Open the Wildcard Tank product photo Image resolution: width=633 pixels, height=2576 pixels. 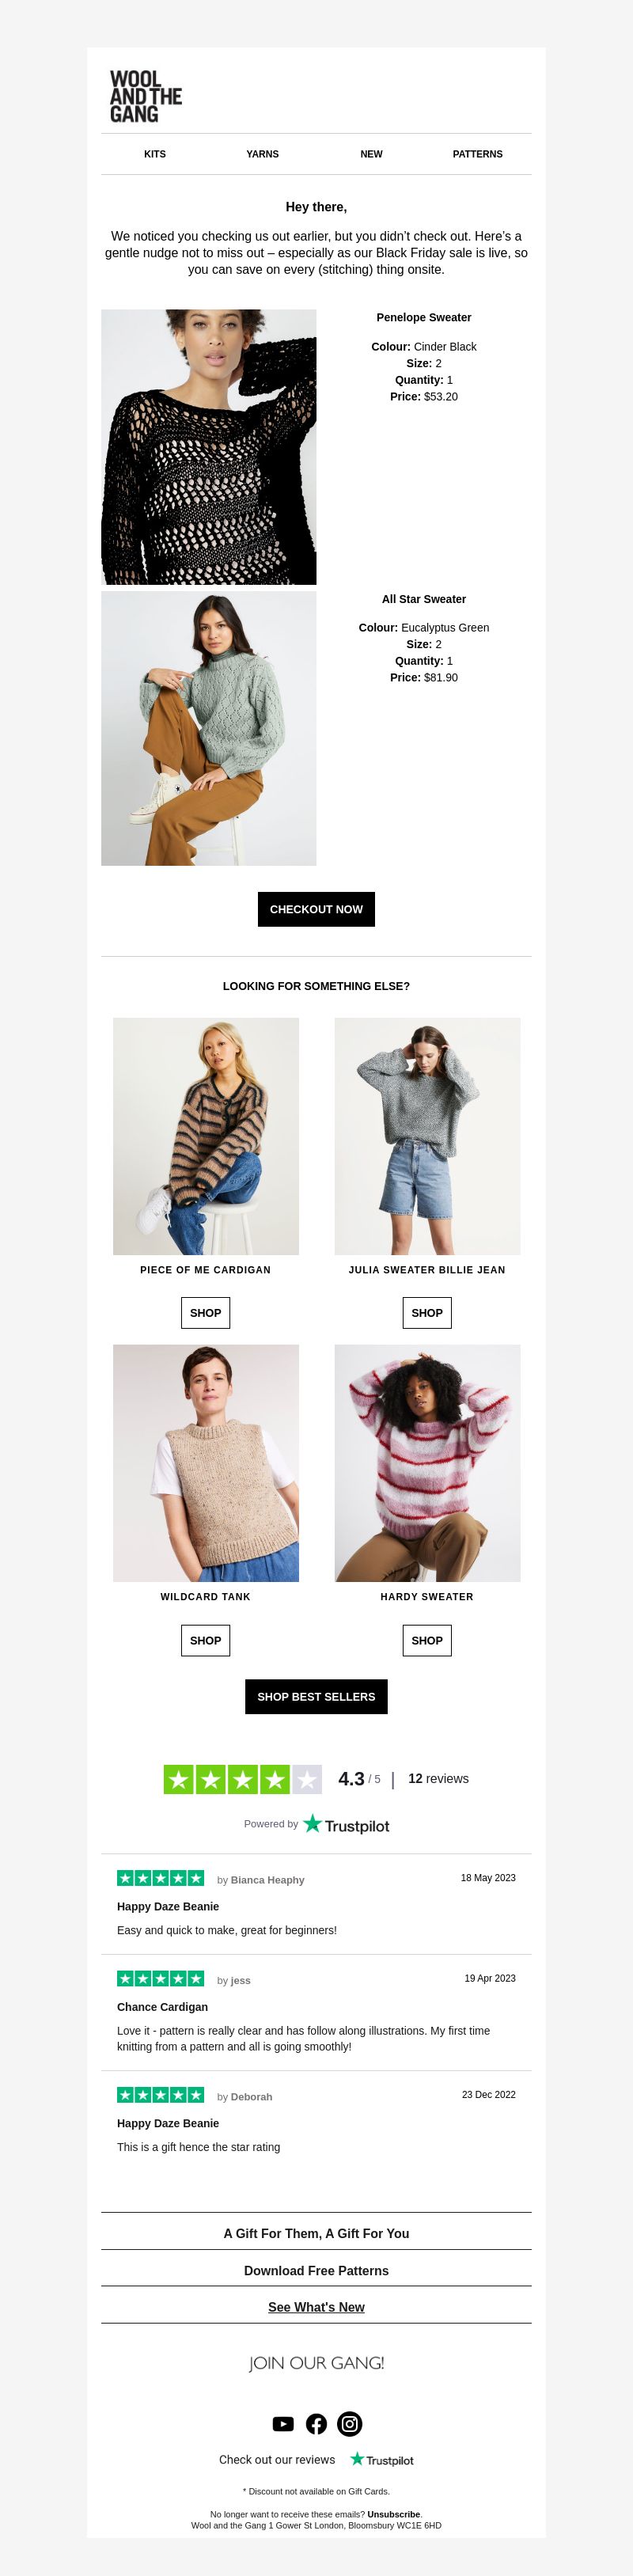coord(206,1462)
